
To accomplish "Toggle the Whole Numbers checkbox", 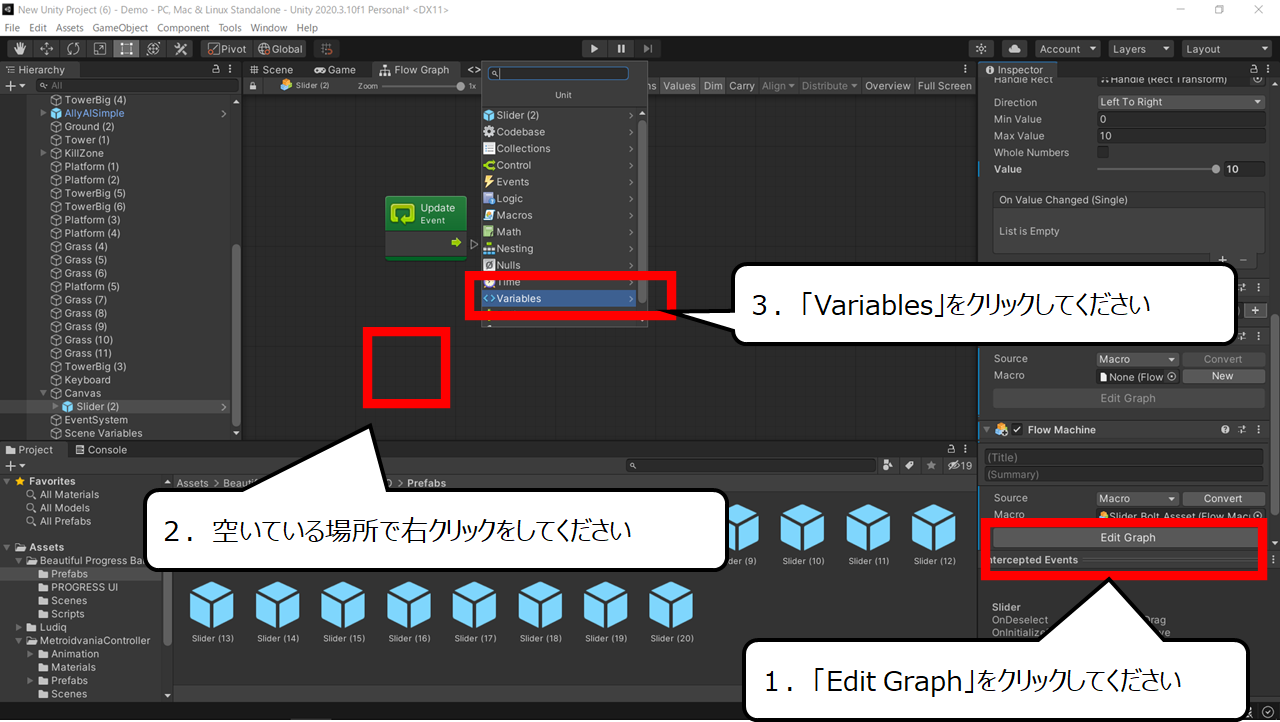I will click(x=1103, y=152).
